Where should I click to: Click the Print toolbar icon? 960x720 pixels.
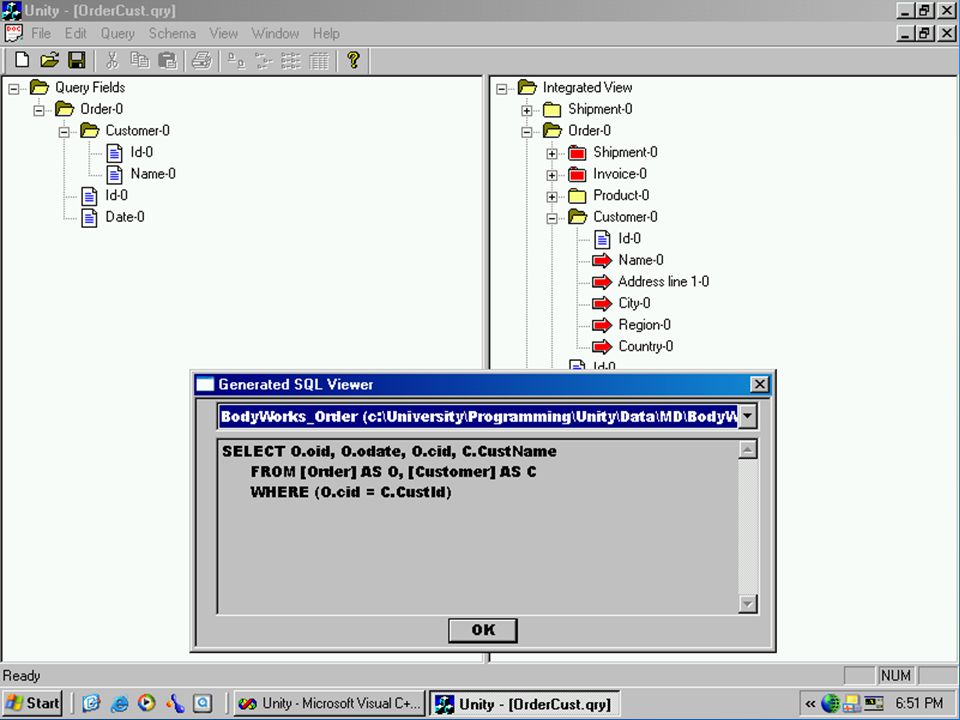(x=202, y=60)
